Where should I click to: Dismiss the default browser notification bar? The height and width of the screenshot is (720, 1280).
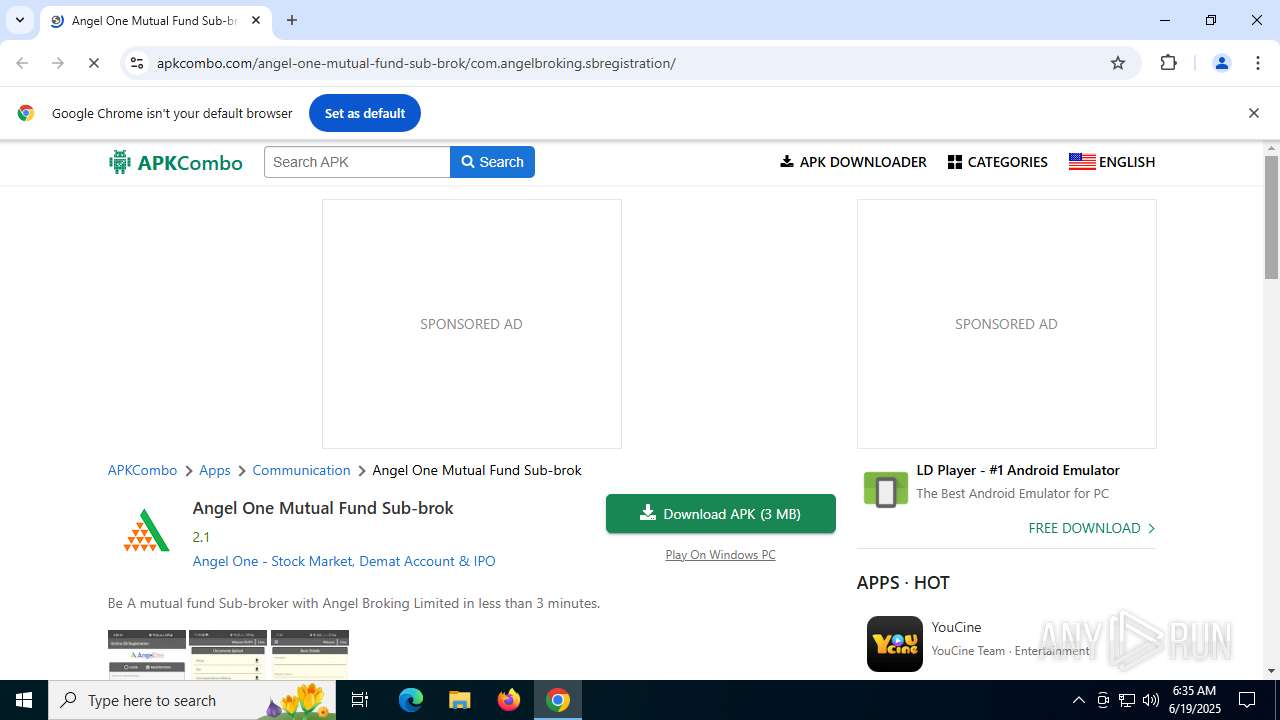pos(1253,113)
